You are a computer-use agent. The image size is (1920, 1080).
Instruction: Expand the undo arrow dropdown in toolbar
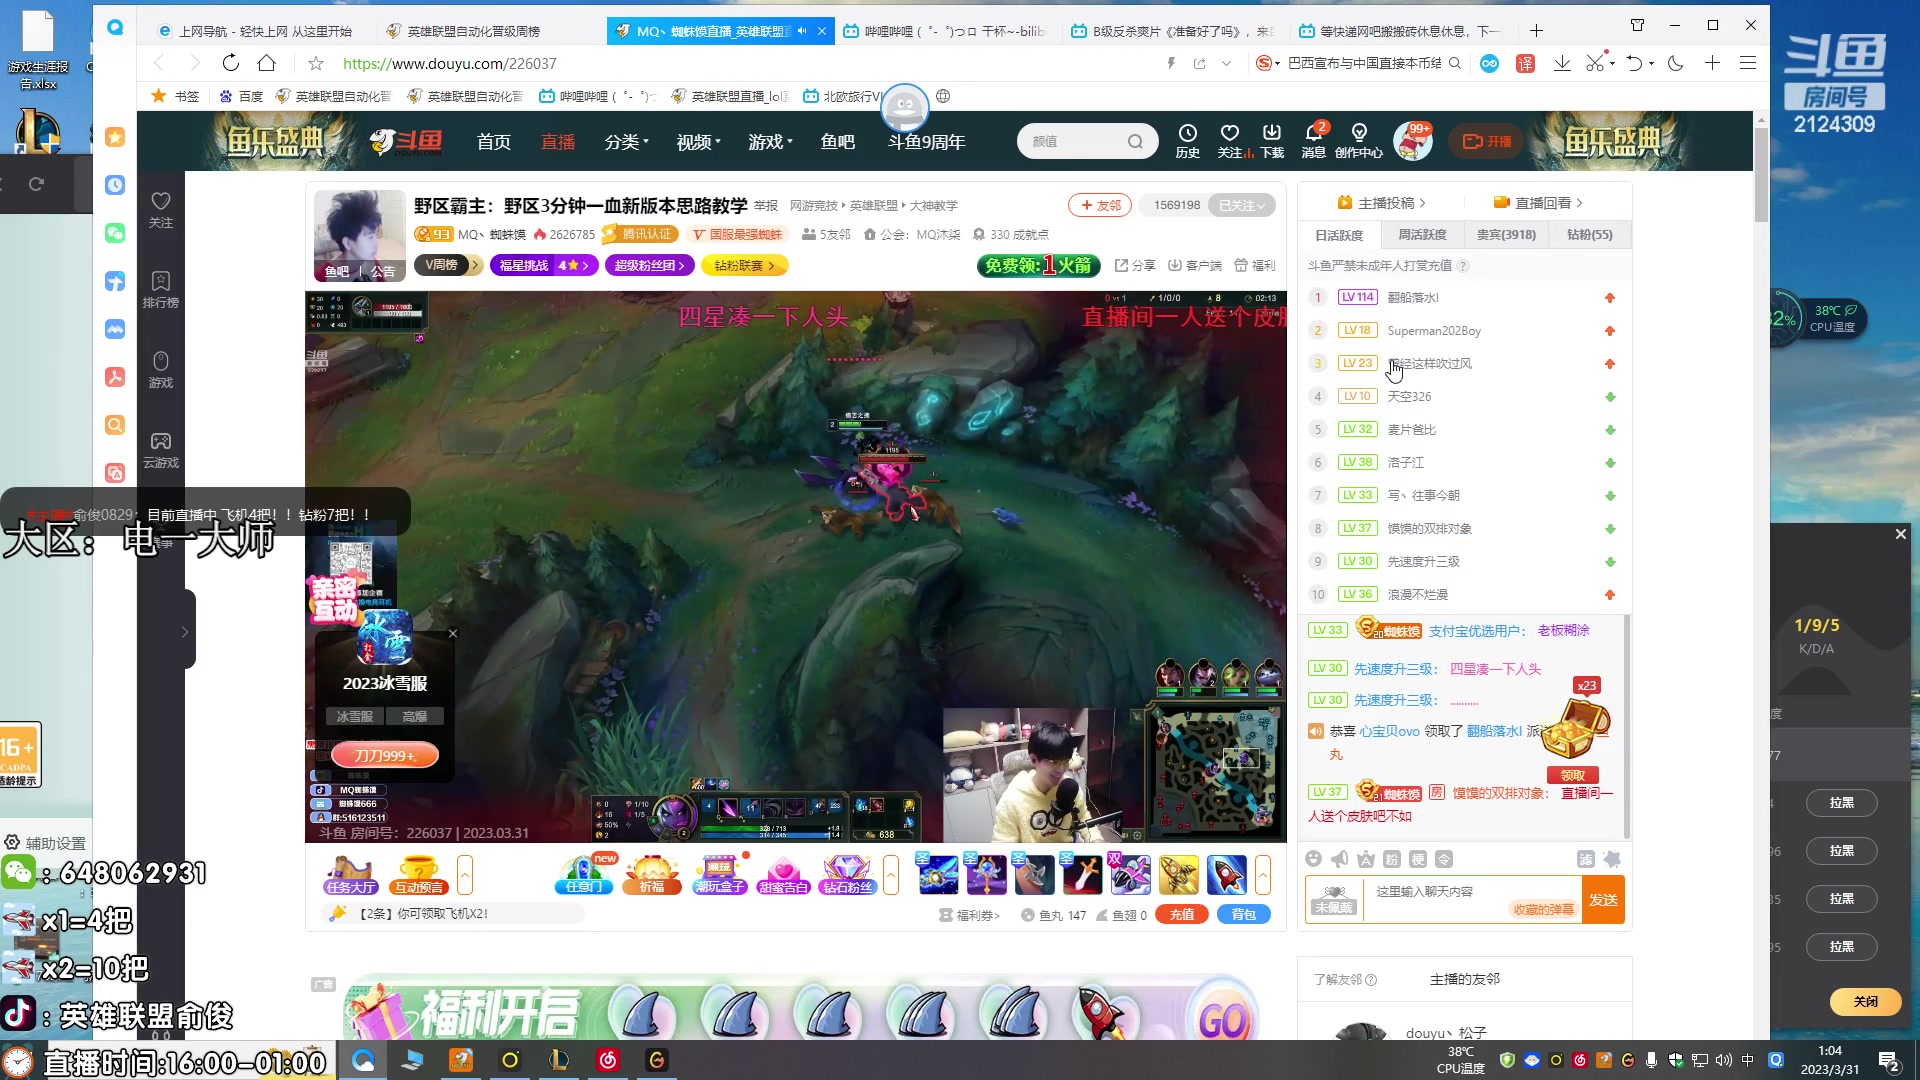(1651, 63)
